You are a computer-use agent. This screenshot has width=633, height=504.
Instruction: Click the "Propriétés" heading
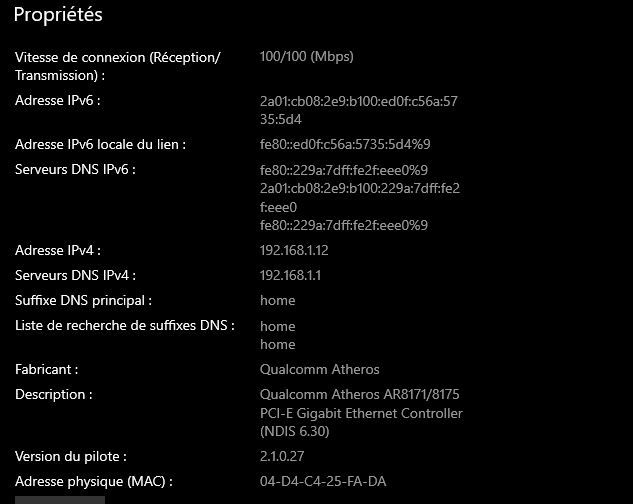coord(58,15)
